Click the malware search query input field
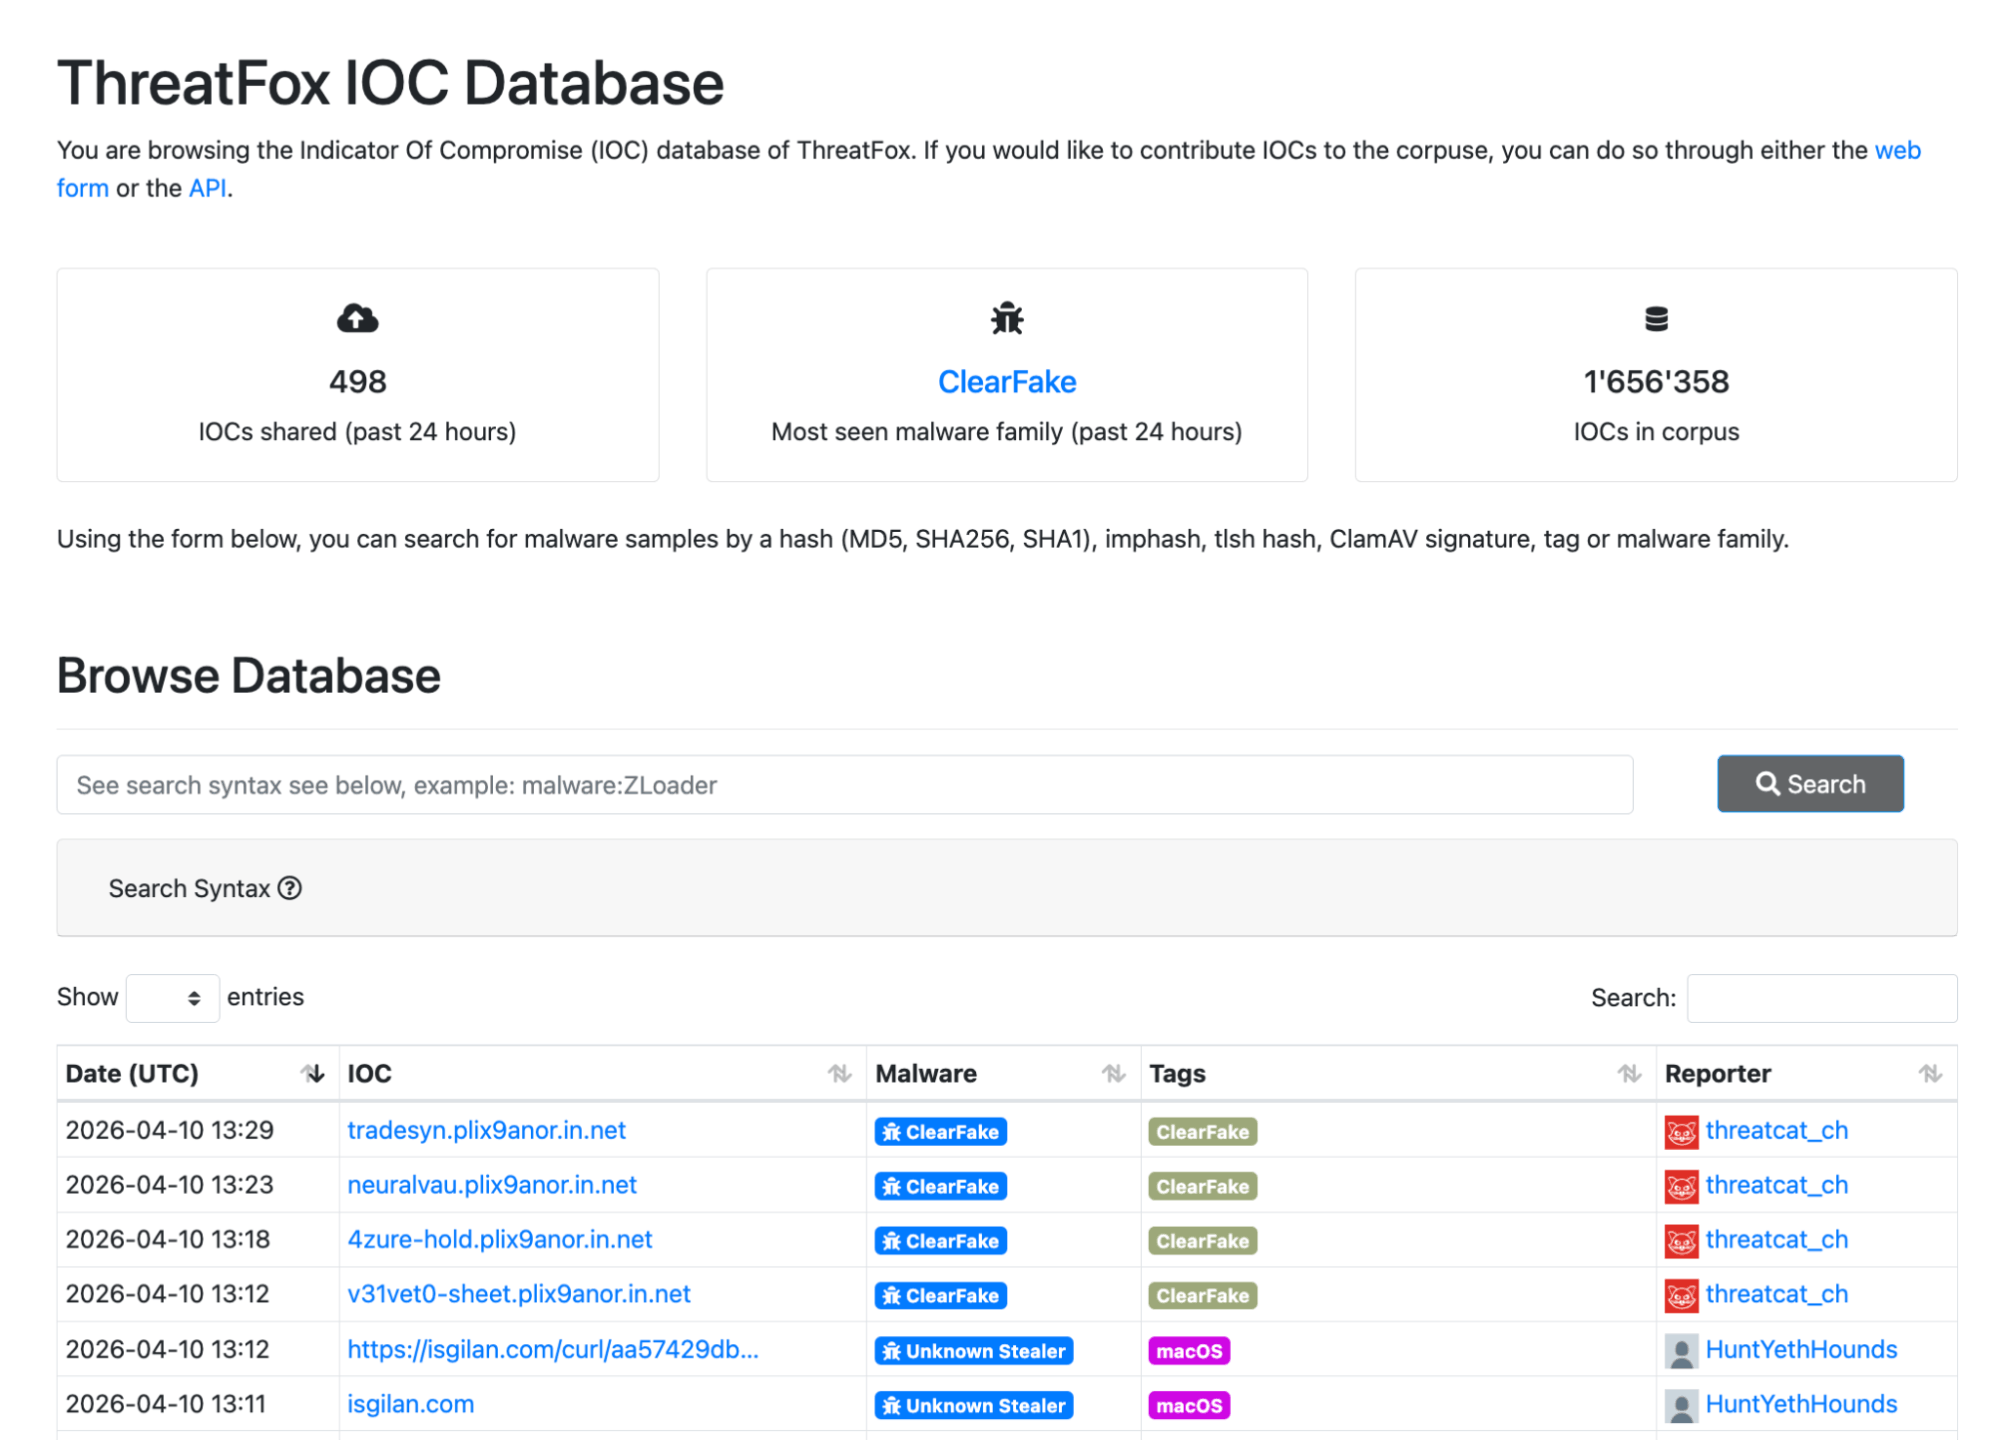1999x1440 pixels. [x=844, y=784]
